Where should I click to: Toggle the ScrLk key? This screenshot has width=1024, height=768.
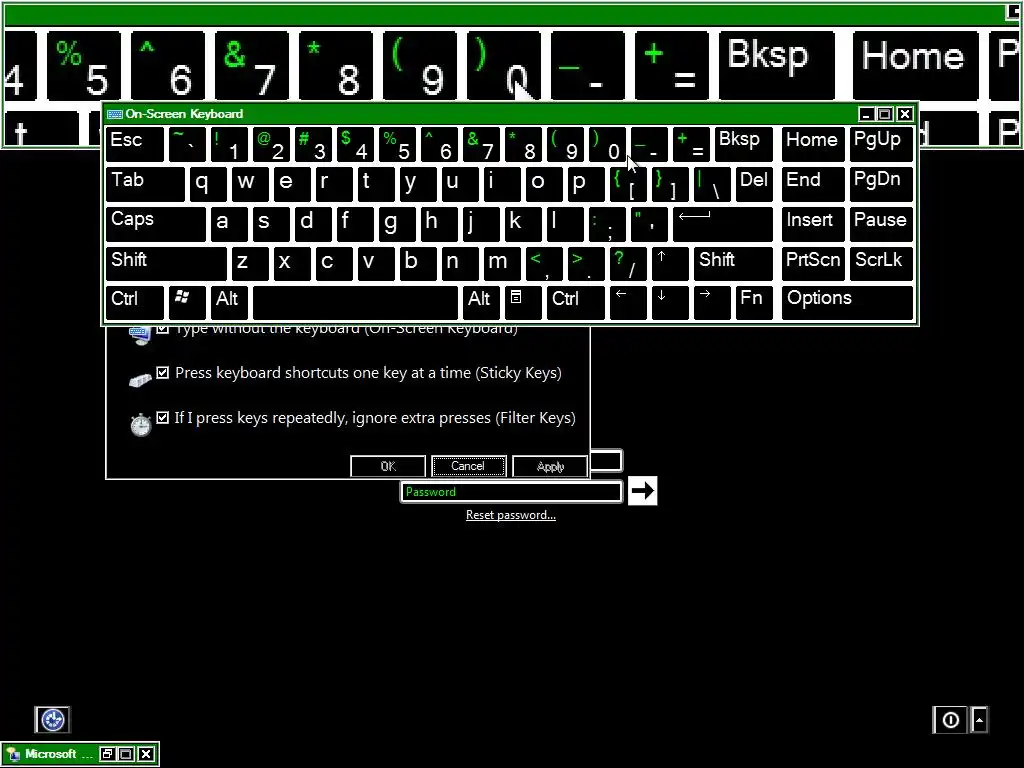pos(880,264)
